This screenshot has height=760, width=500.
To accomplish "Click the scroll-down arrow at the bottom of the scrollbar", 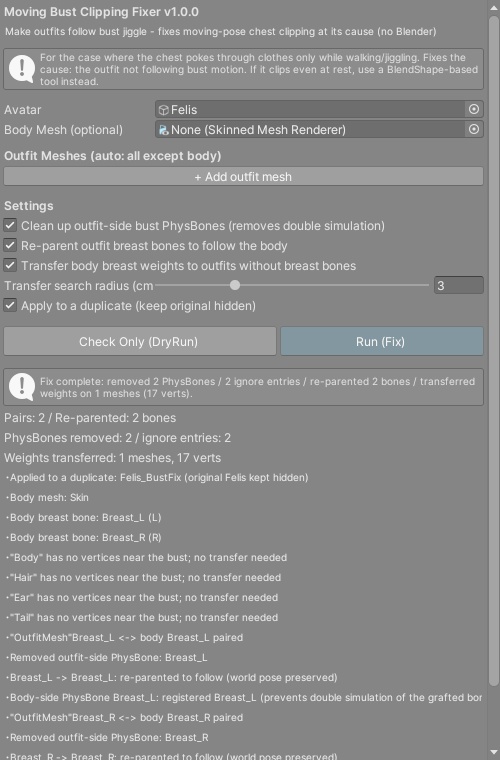I will 494,753.
